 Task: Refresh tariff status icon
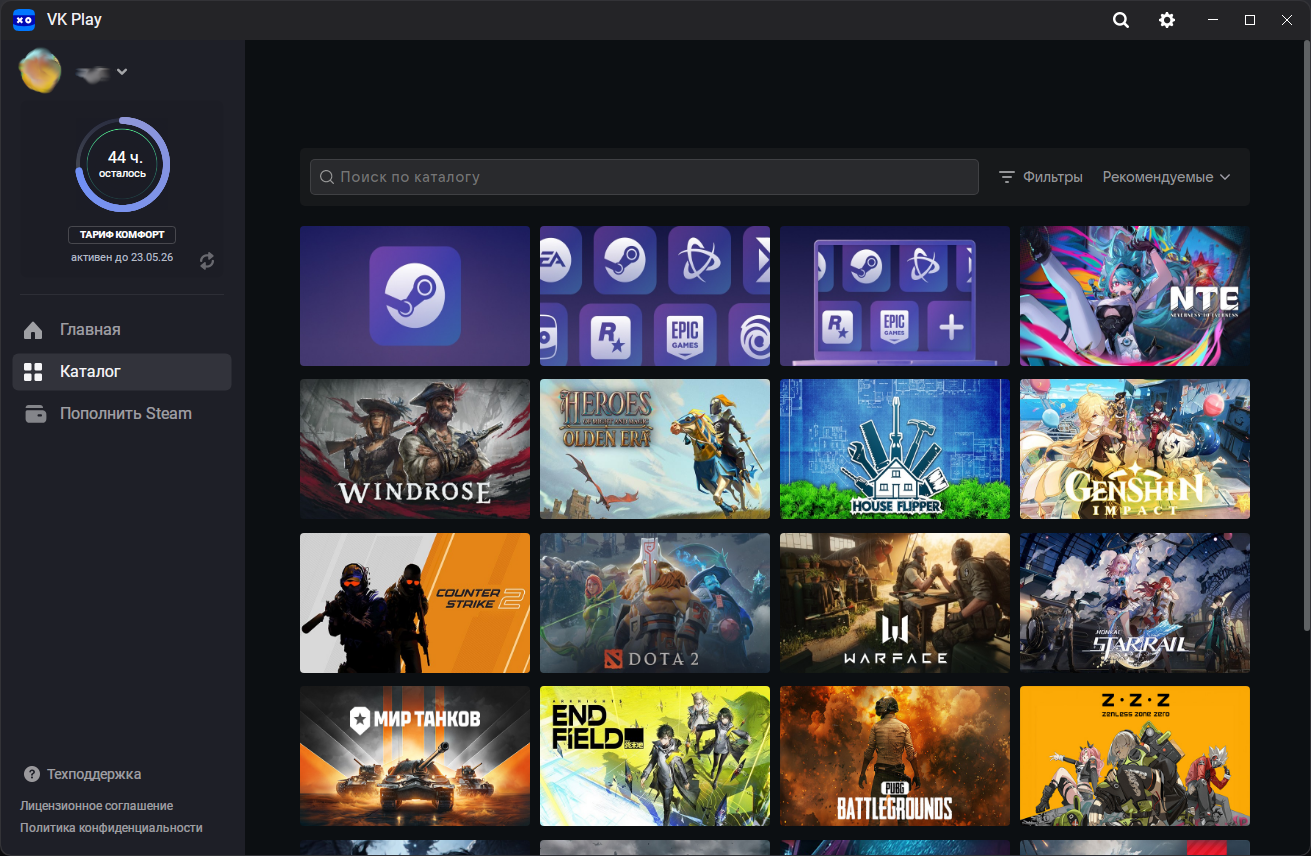pyautogui.click(x=207, y=260)
